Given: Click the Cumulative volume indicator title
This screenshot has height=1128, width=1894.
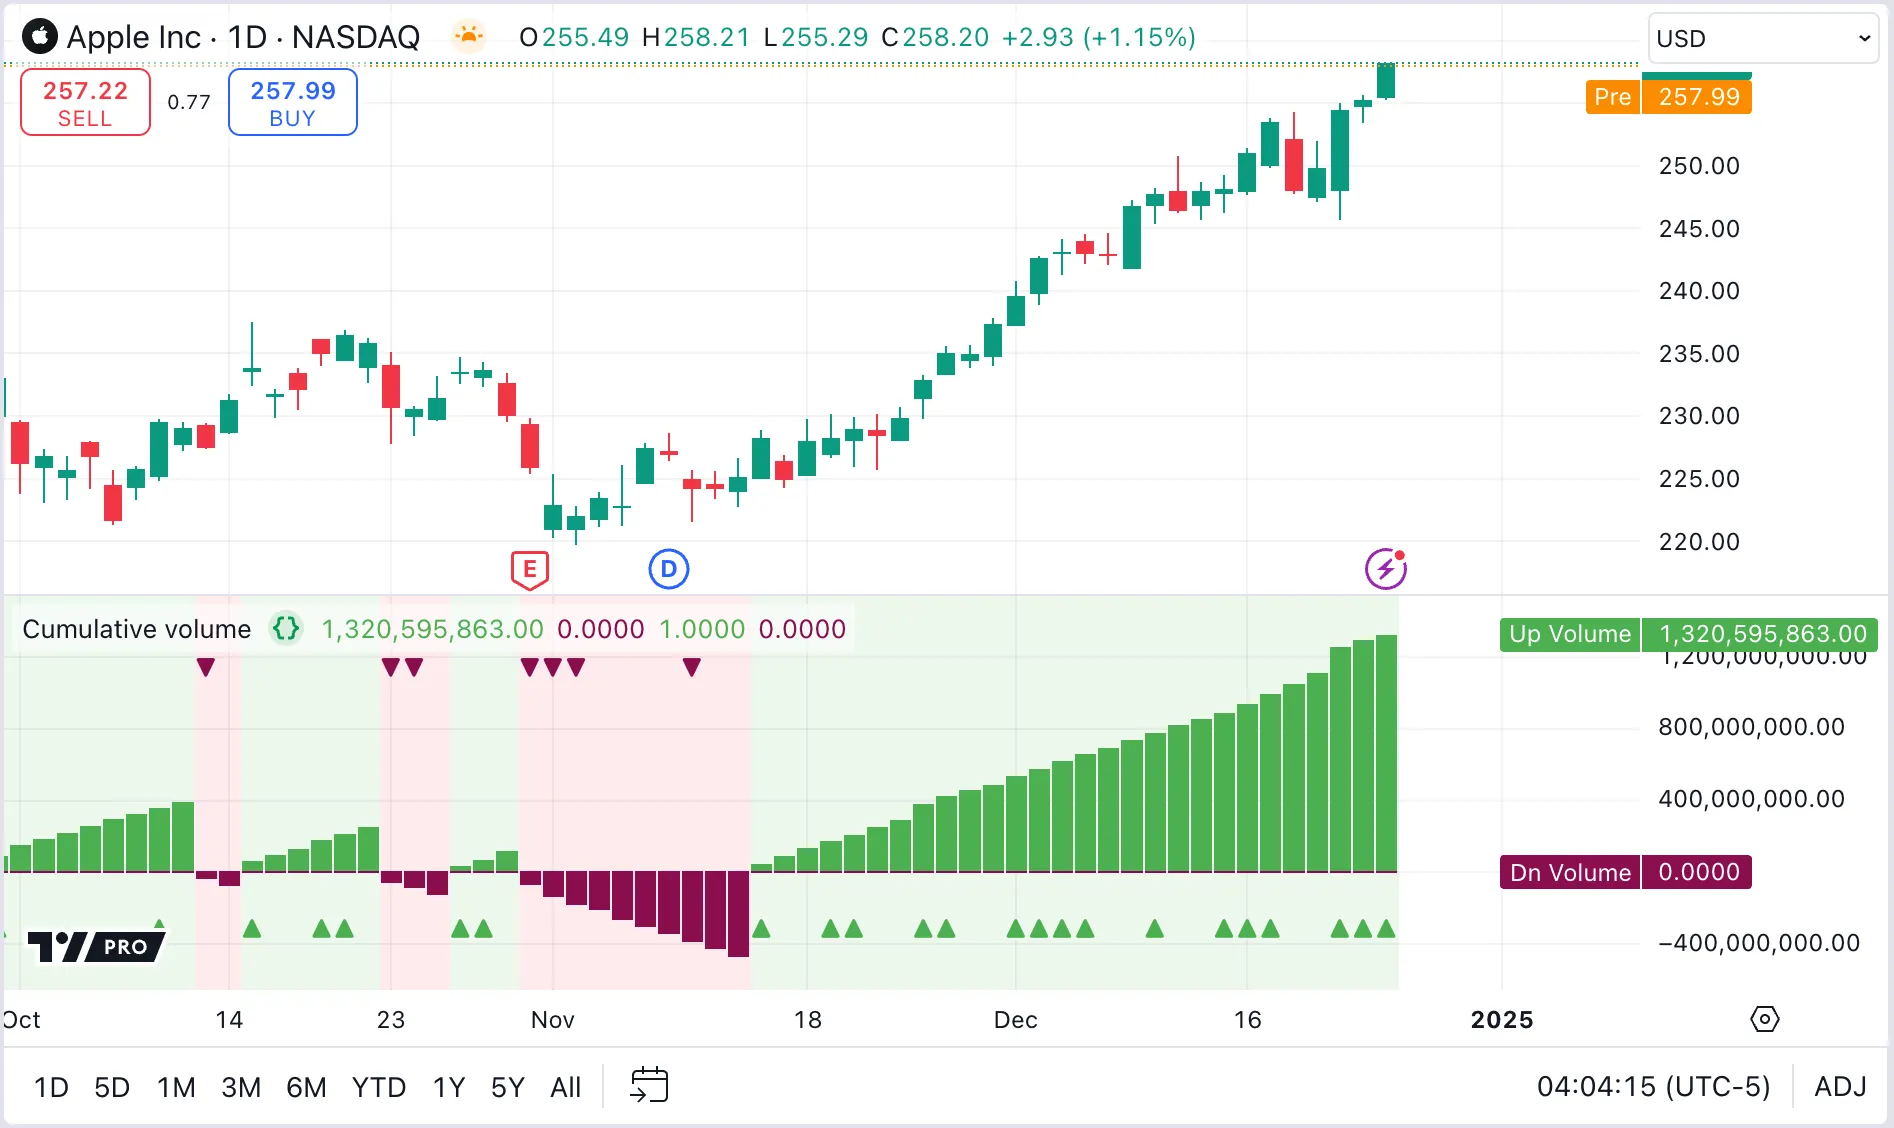Looking at the screenshot, I should [x=137, y=629].
